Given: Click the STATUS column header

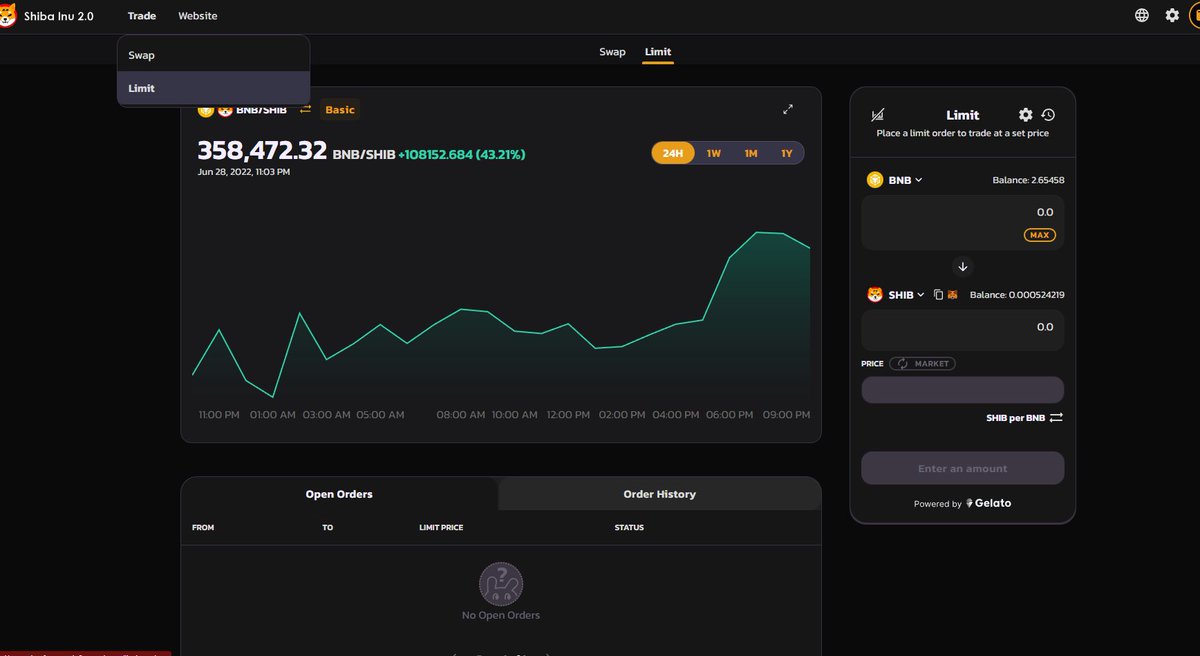Looking at the screenshot, I should [629, 527].
